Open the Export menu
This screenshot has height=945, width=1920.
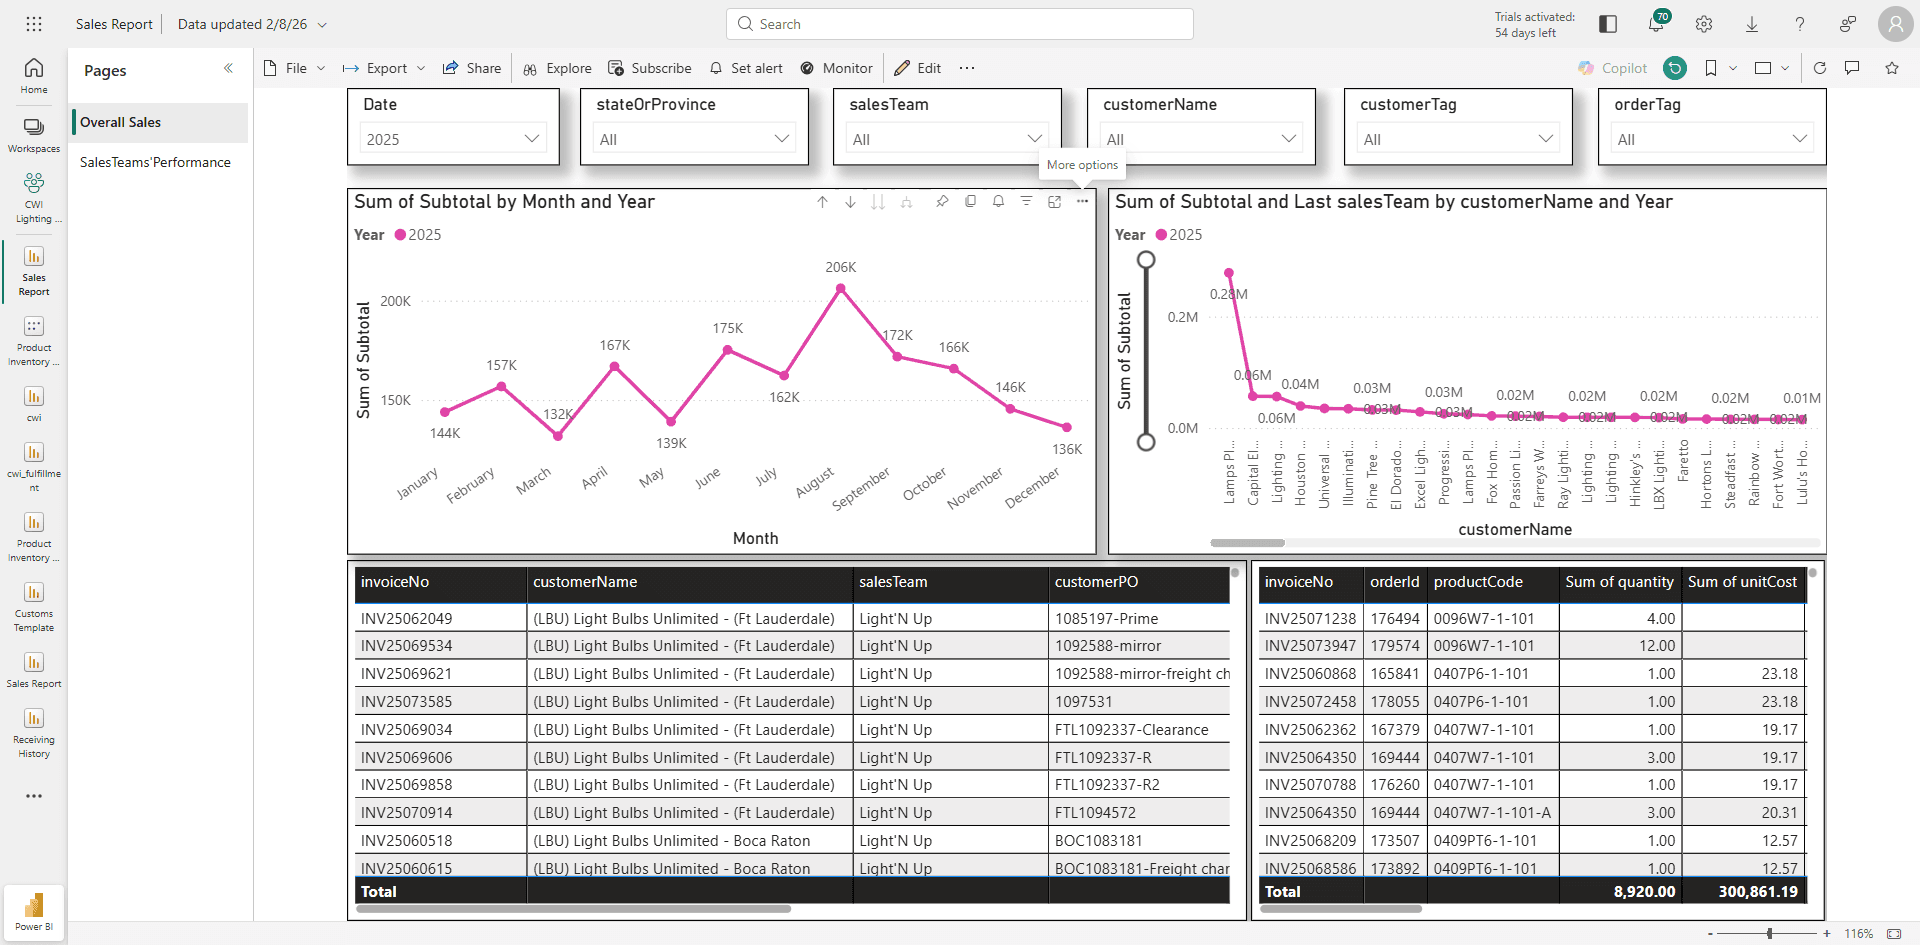(385, 68)
